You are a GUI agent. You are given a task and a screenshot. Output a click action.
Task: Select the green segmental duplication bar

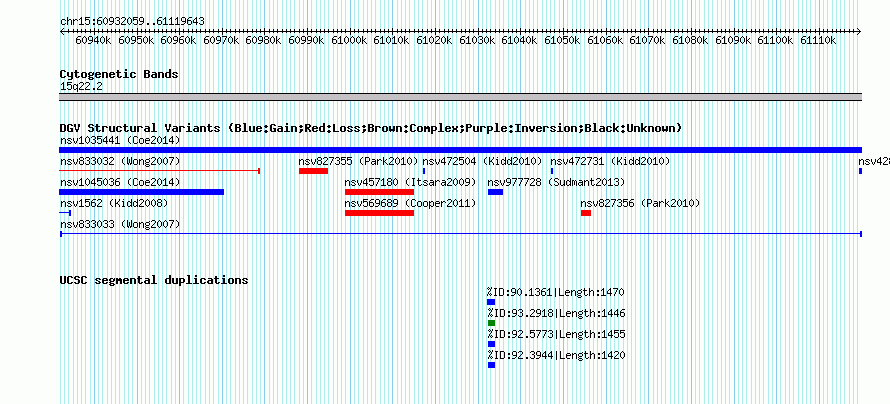491,323
